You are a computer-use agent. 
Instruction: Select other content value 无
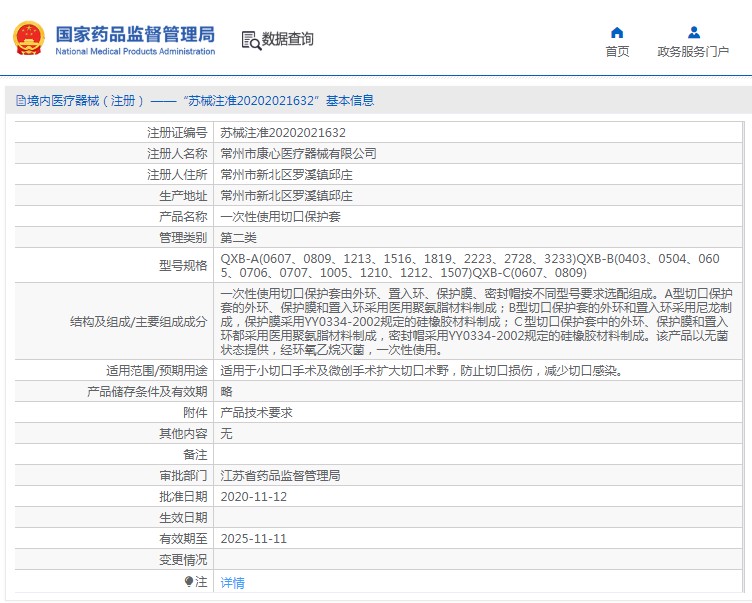point(226,434)
